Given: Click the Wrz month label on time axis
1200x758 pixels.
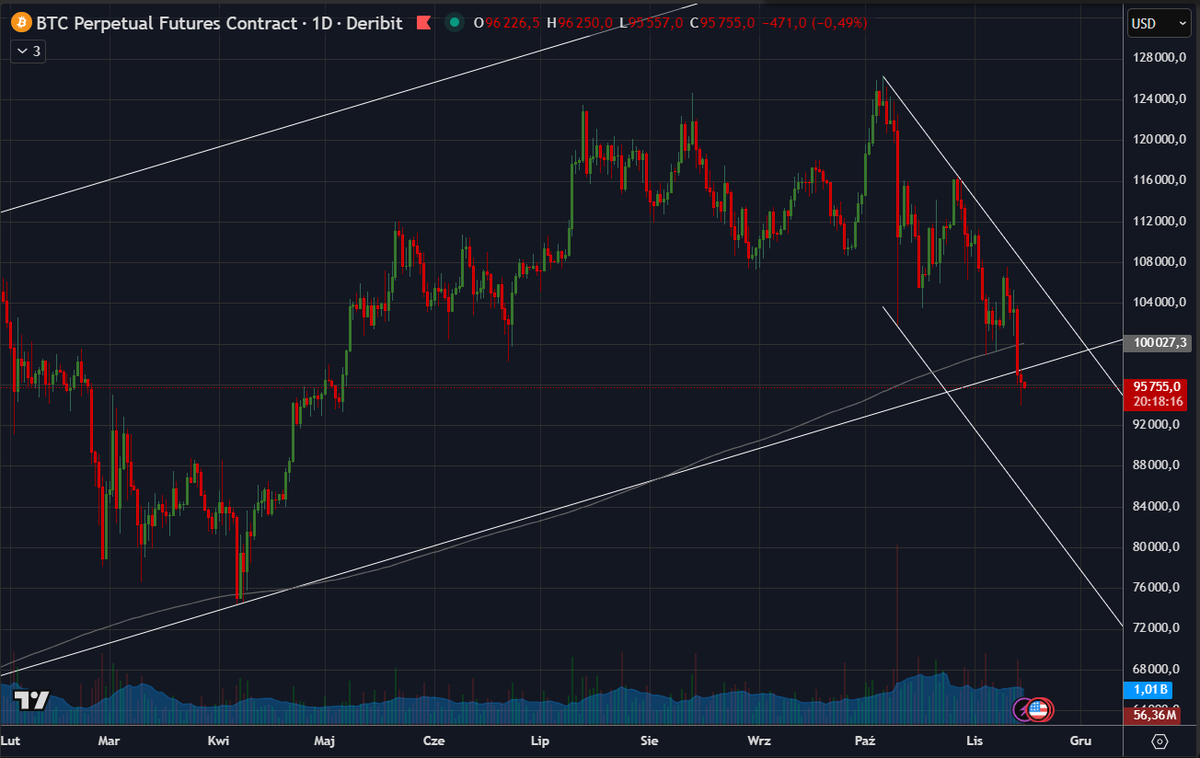Looking at the screenshot, I should (x=759, y=741).
